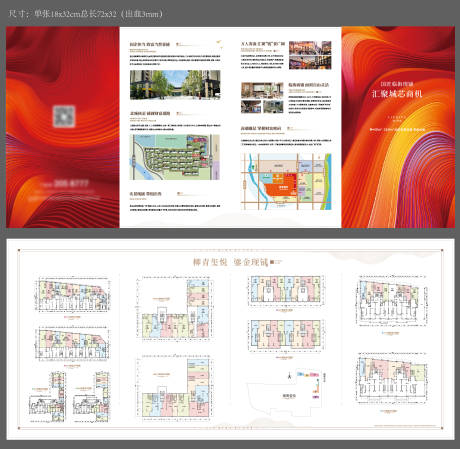Select the lower shopping street night photo

point(310,62)
